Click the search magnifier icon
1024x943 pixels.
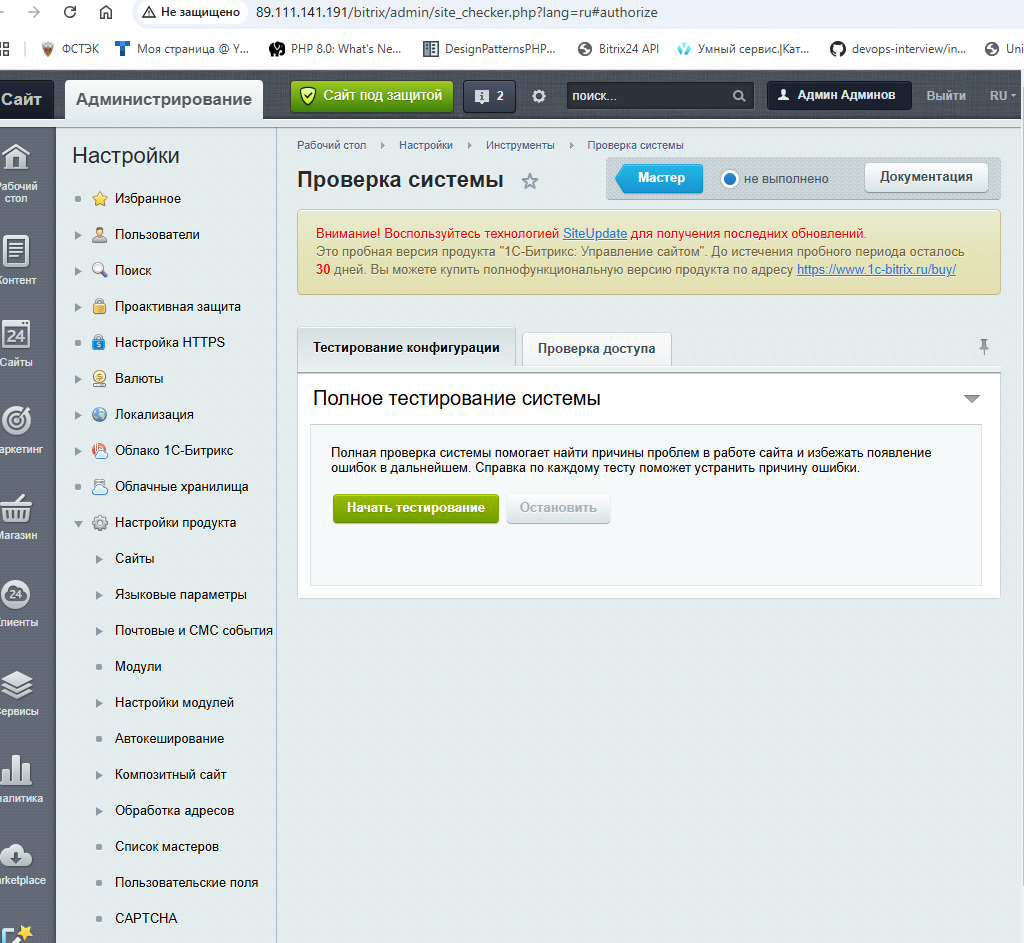pos(739,96)
